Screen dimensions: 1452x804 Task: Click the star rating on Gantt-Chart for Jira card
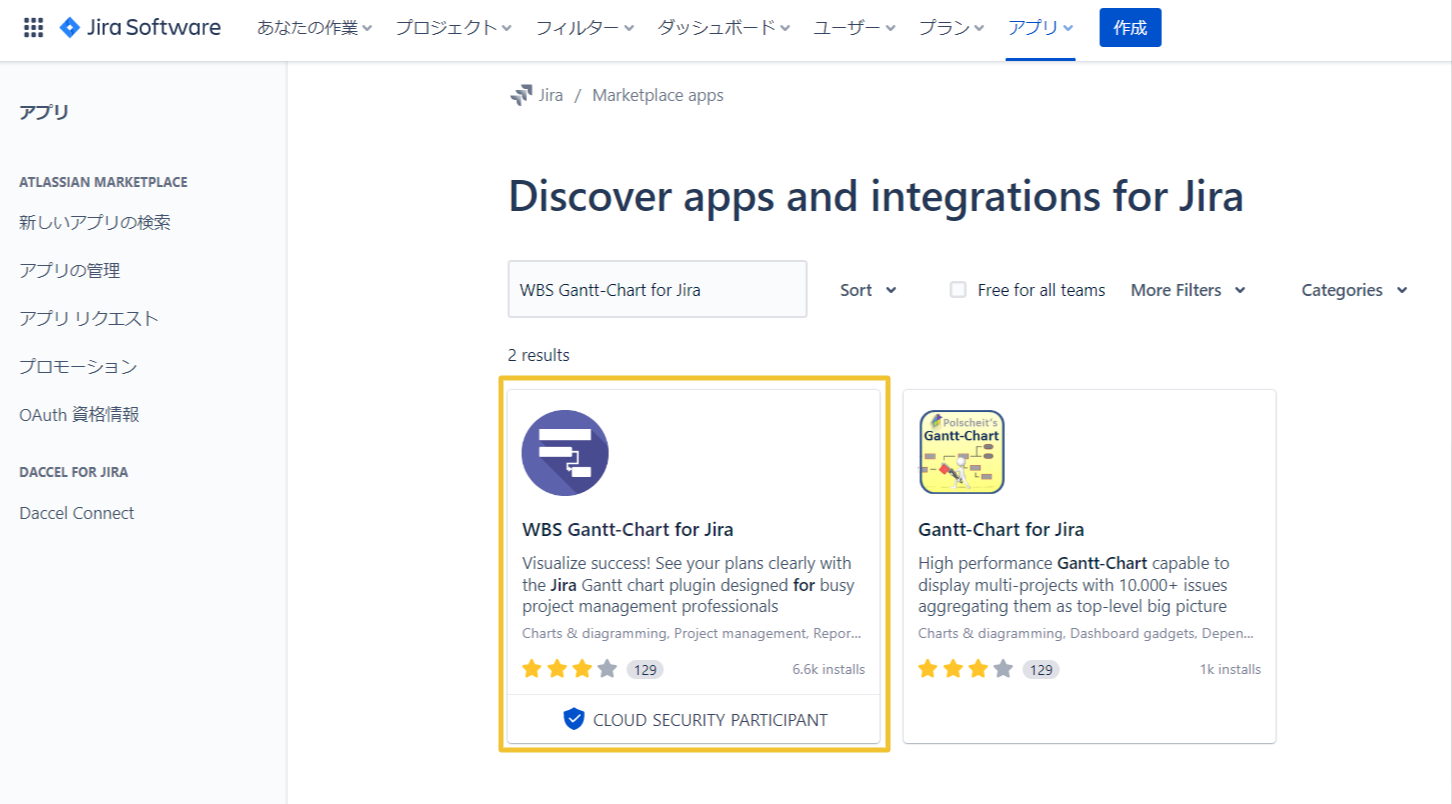coord(966,669)
